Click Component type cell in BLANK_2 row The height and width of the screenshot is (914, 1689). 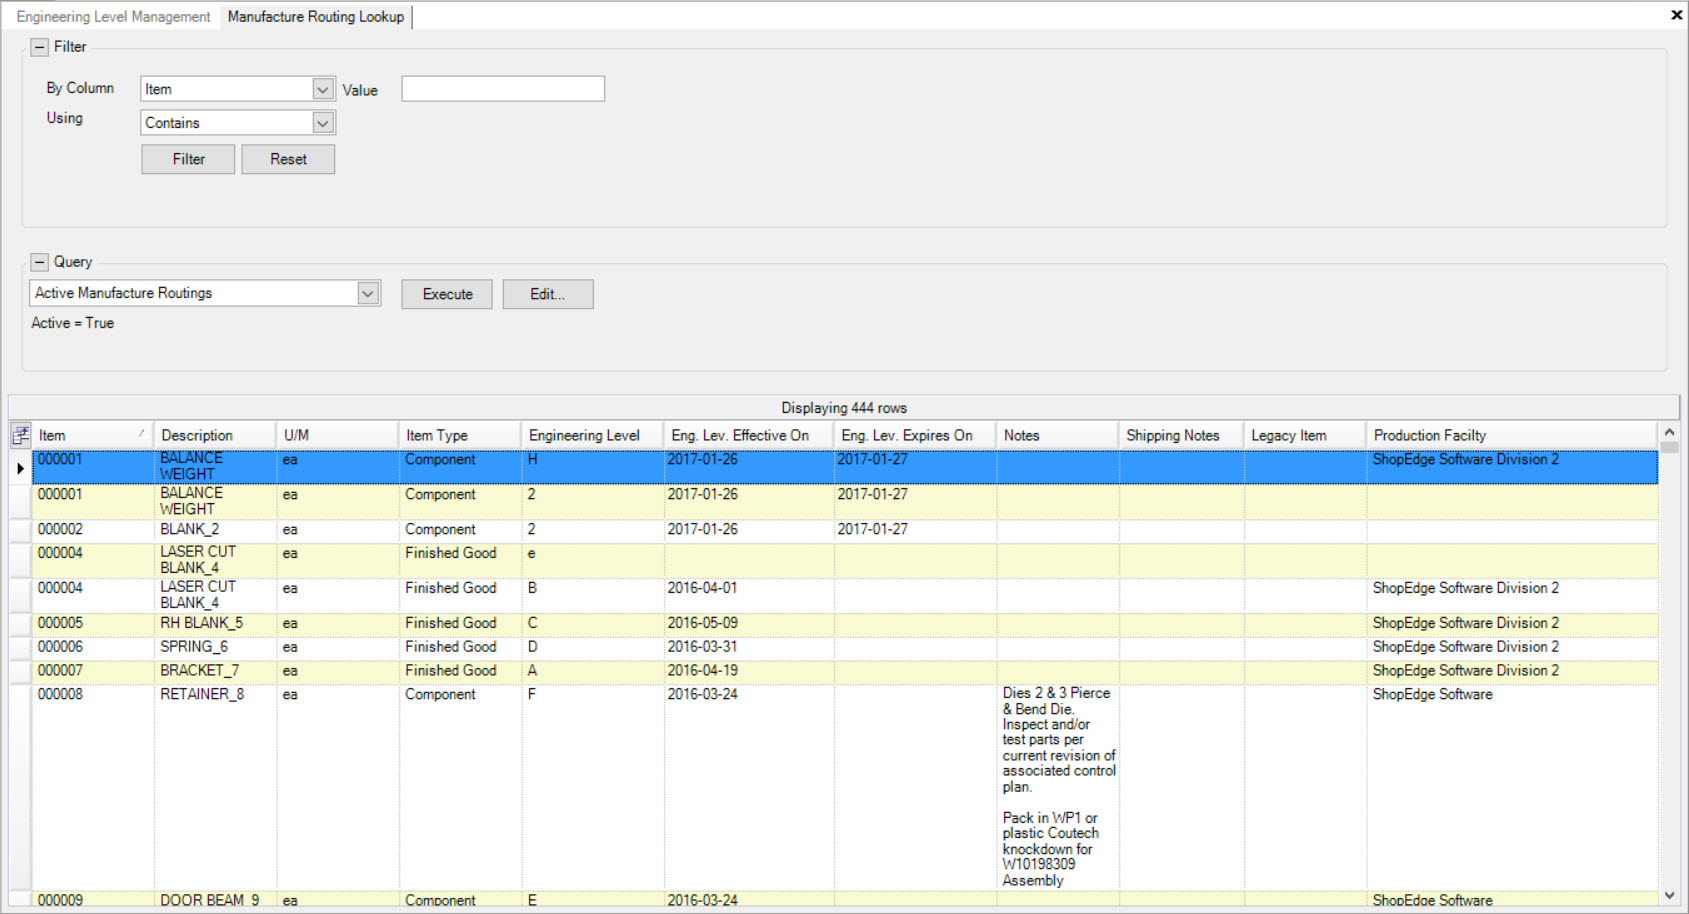[x=460, y=530]
